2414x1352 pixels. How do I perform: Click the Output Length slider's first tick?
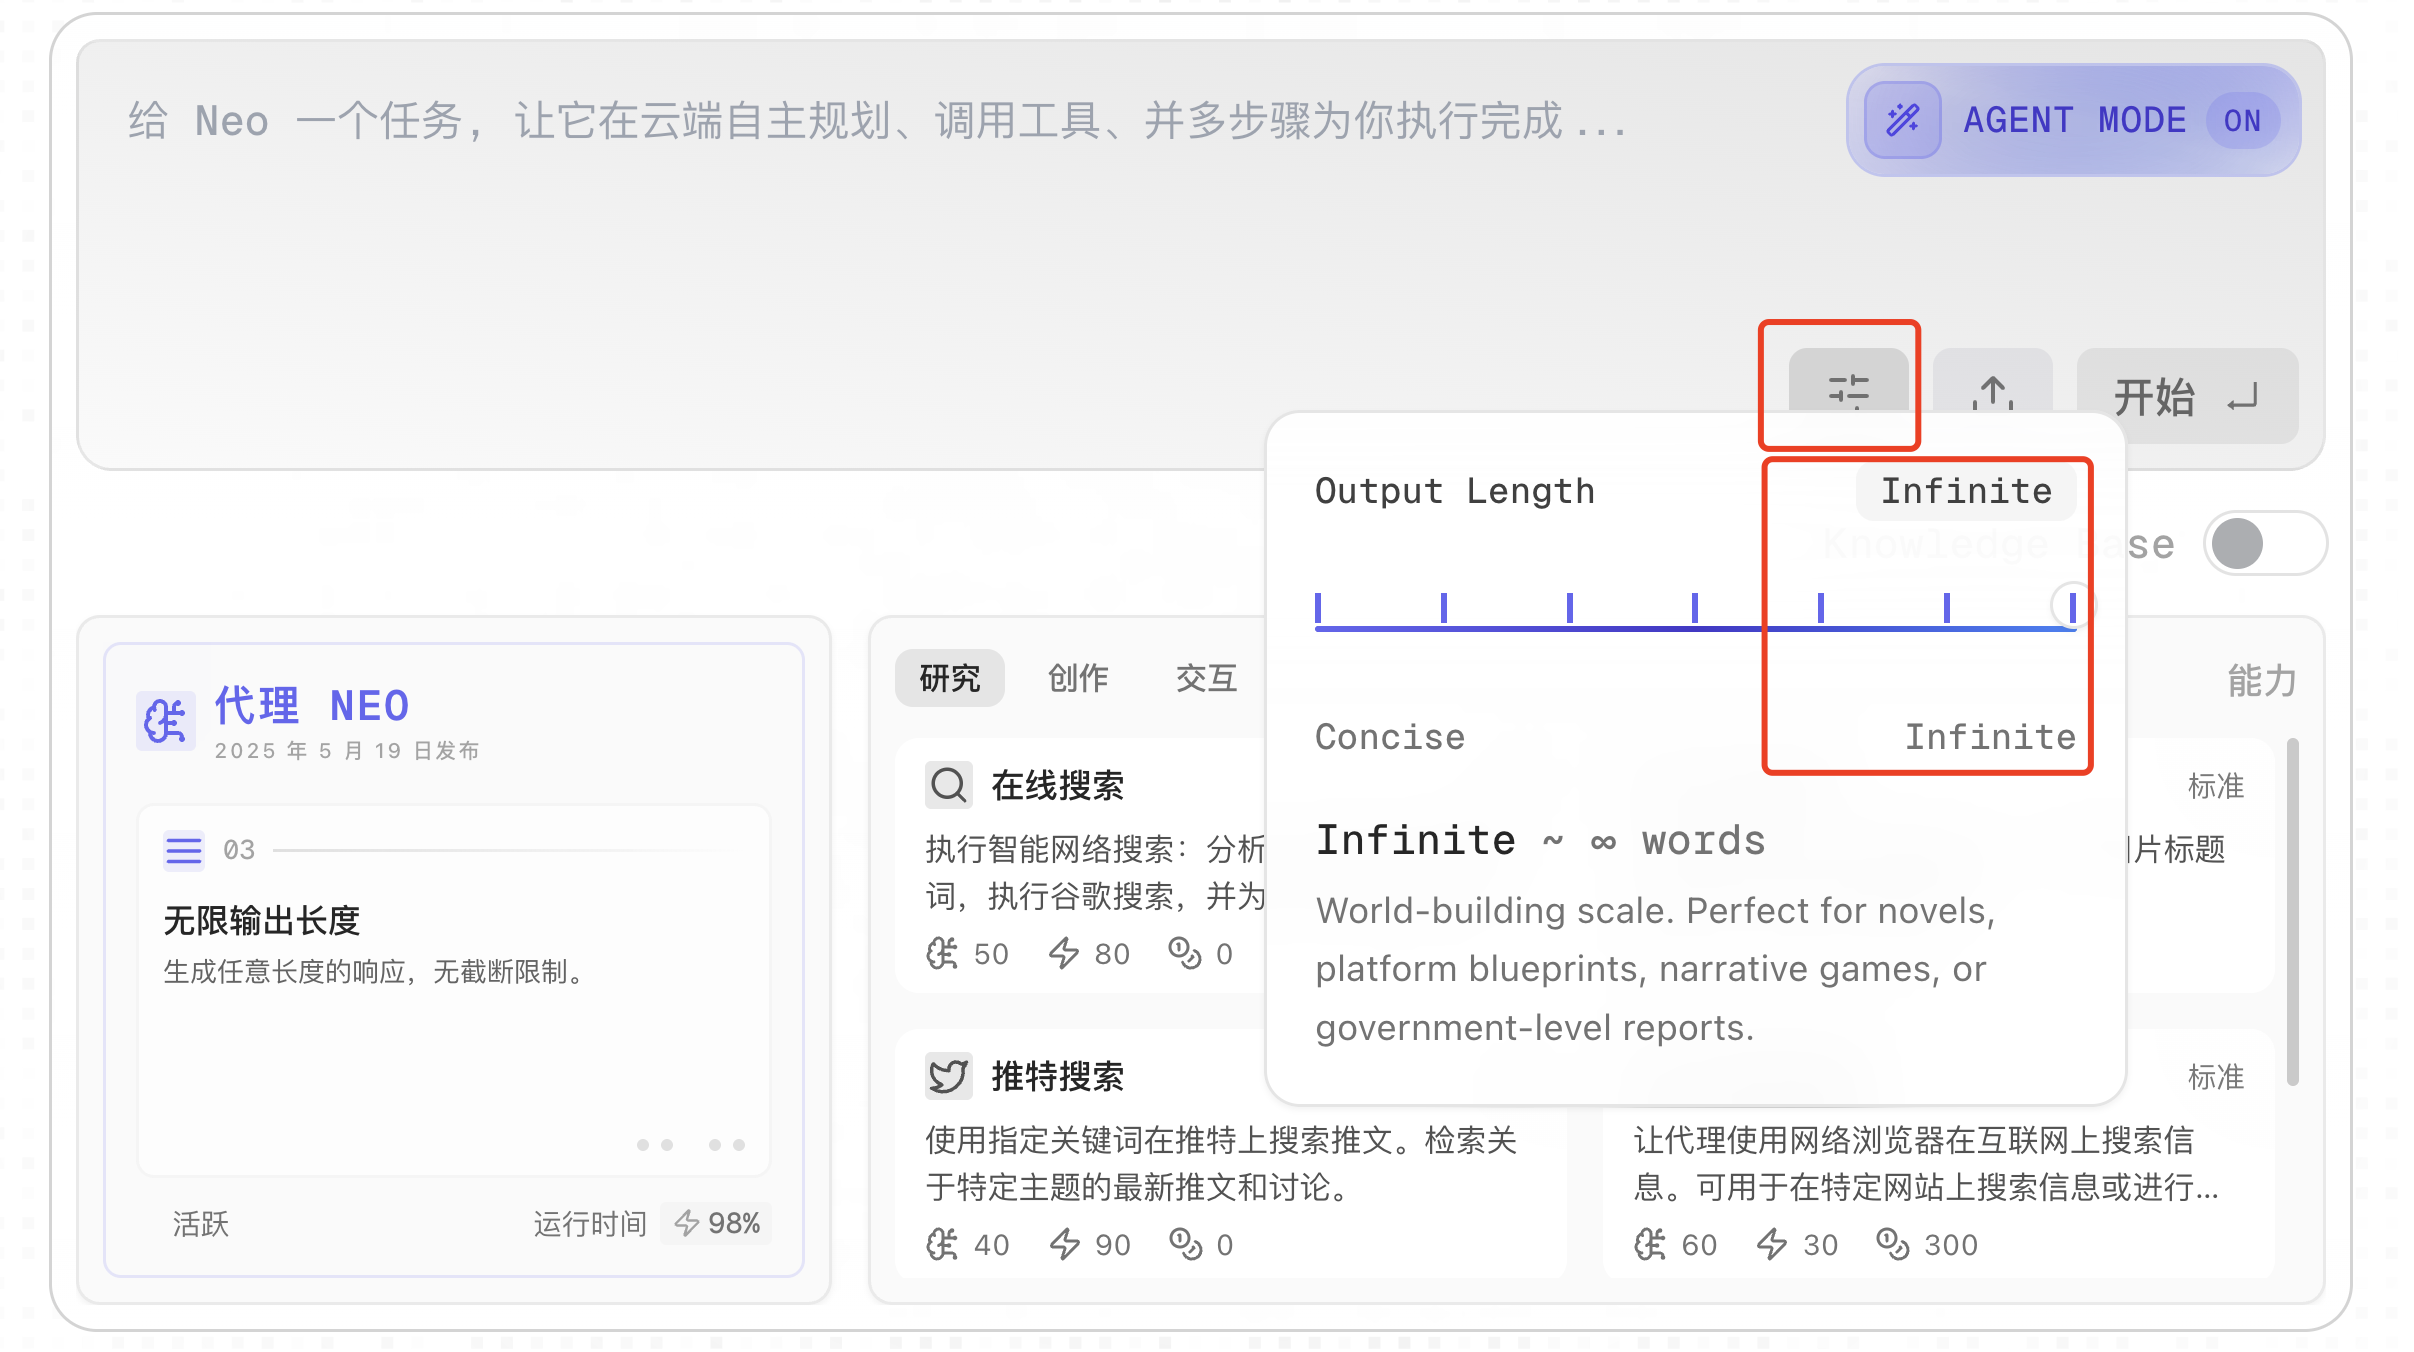pyautogui.click(x=1318, y=609)
